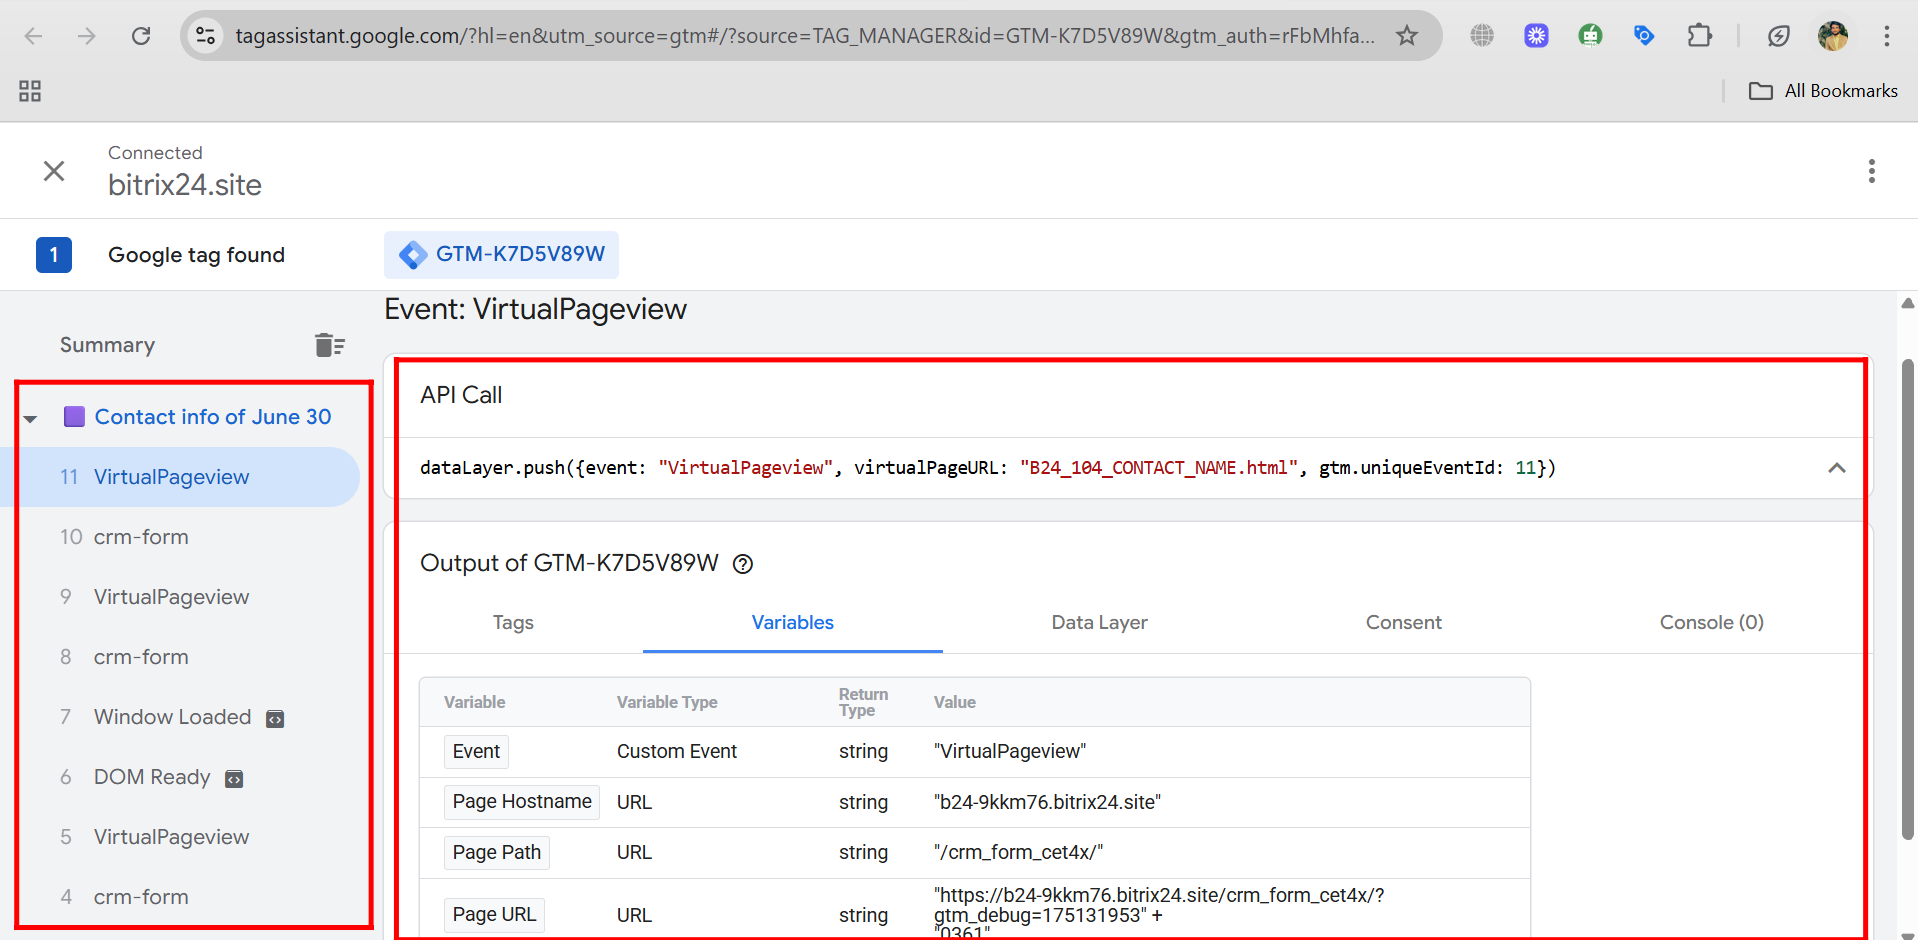The image size is (1918, 940).
Task: Open the green robot extension
Action: (x=1590, y=36)
